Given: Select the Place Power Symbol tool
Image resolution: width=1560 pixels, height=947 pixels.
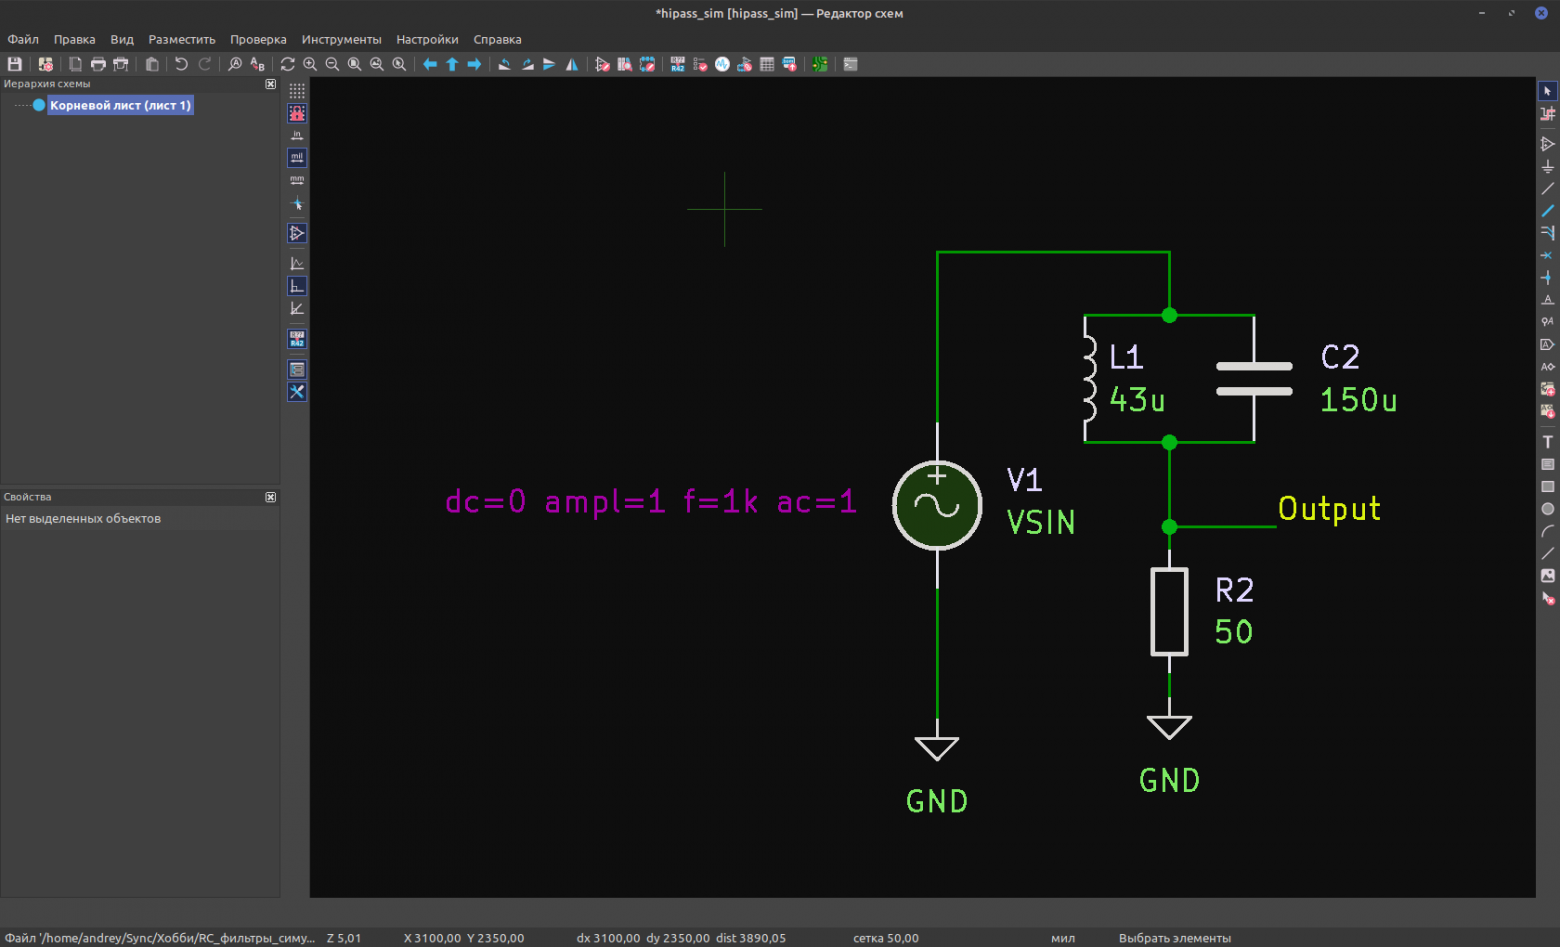Looking at the screenshot, I should 1547,167.
